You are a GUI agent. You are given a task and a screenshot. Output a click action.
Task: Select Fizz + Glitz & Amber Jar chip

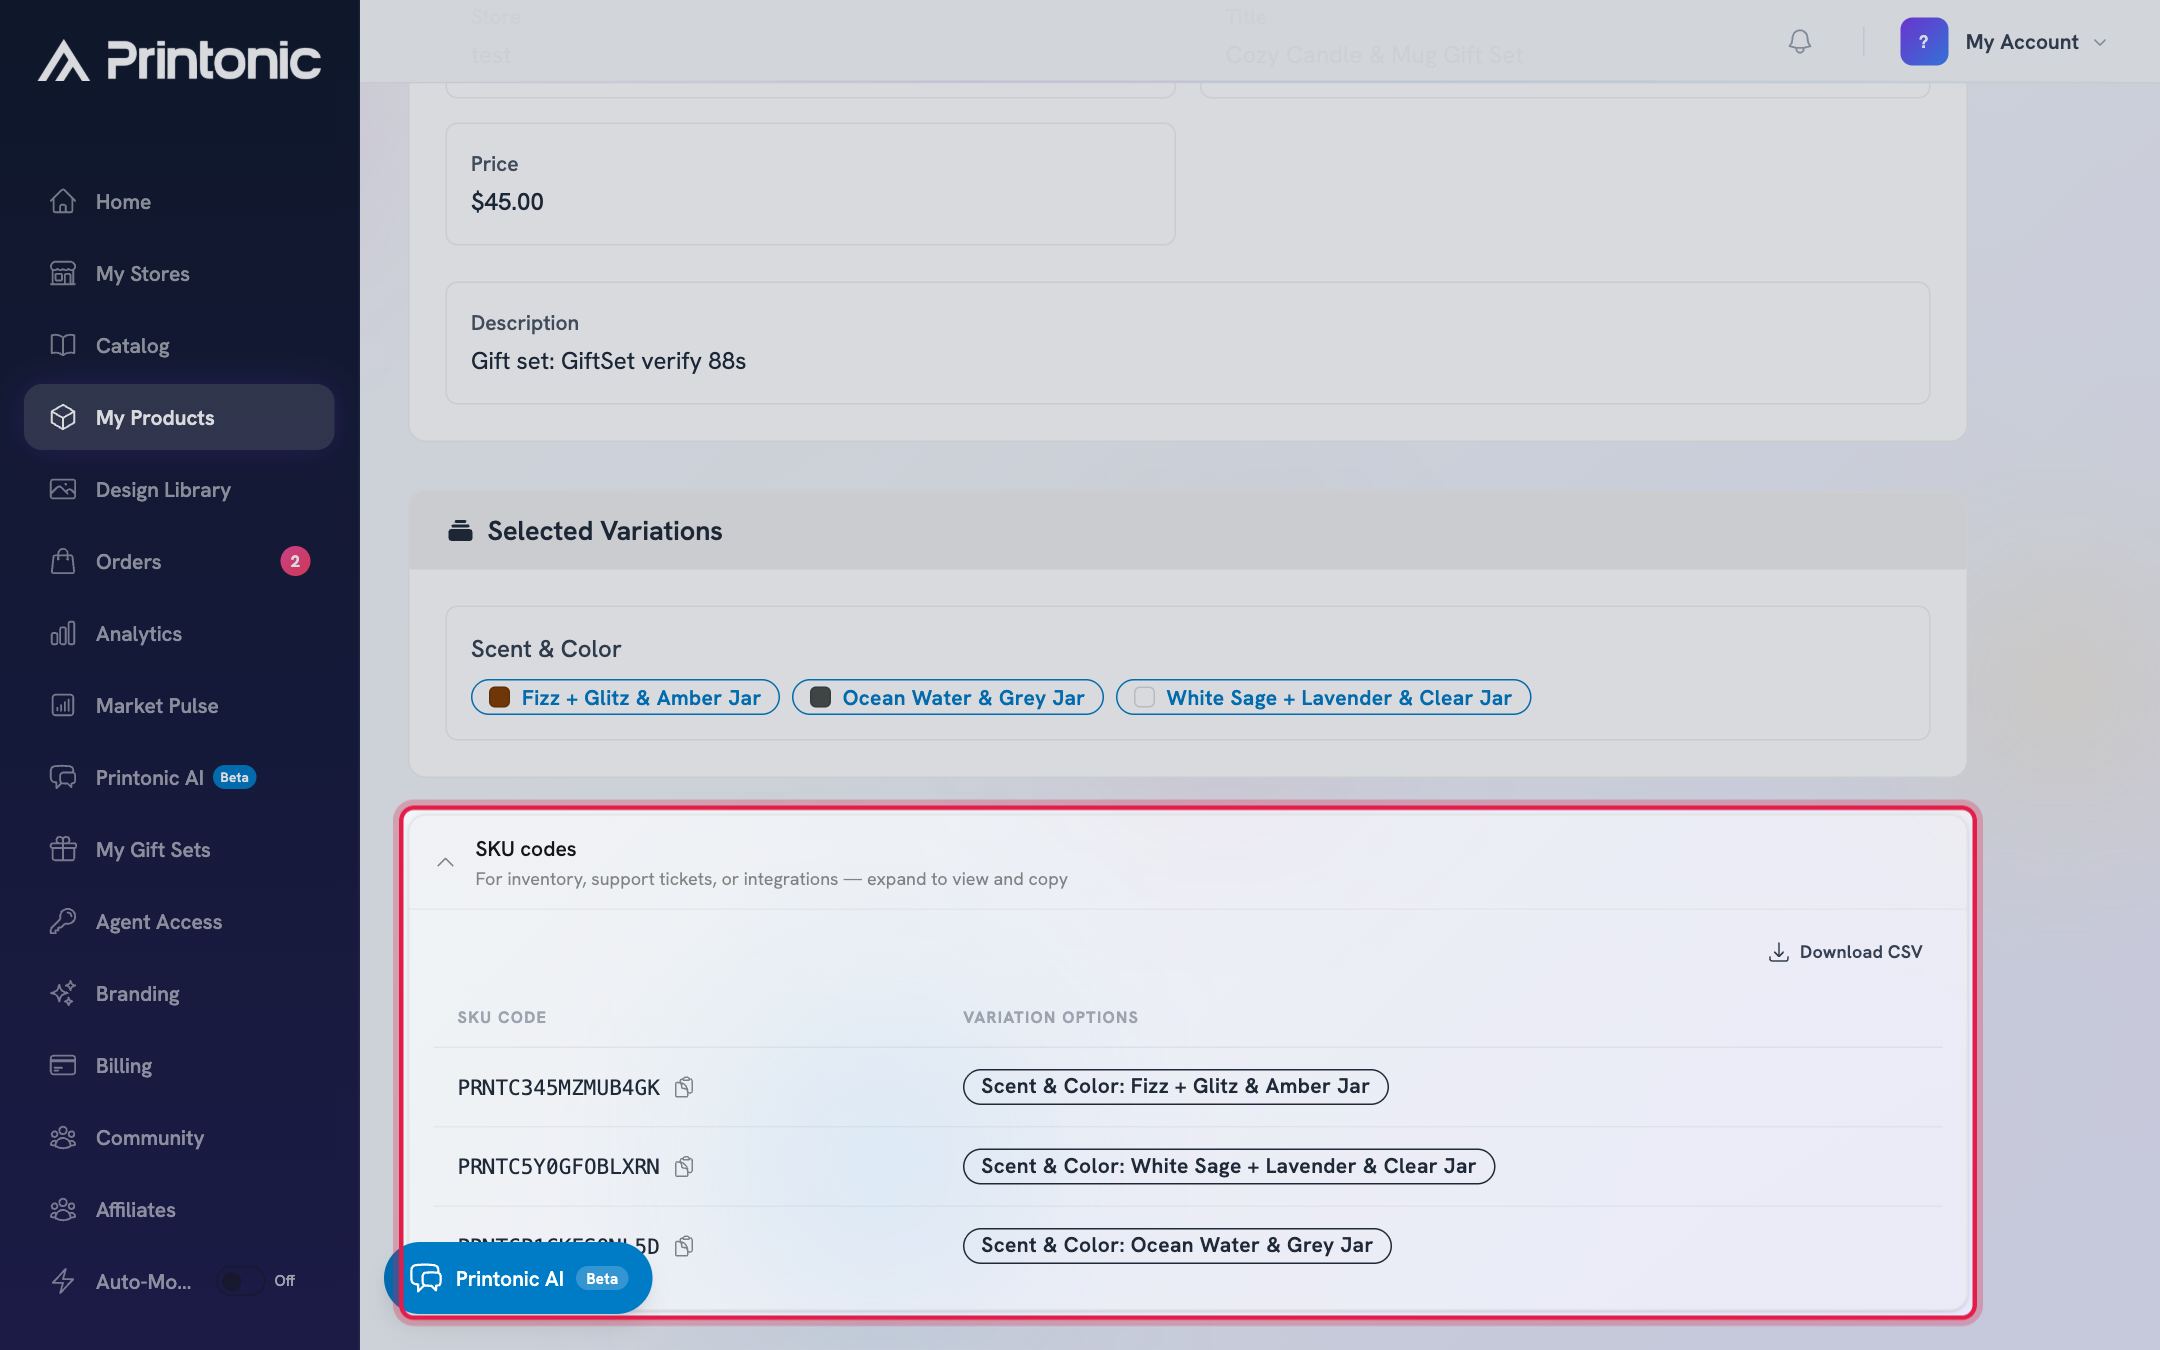pyautogui.click(x=625, y=697)
